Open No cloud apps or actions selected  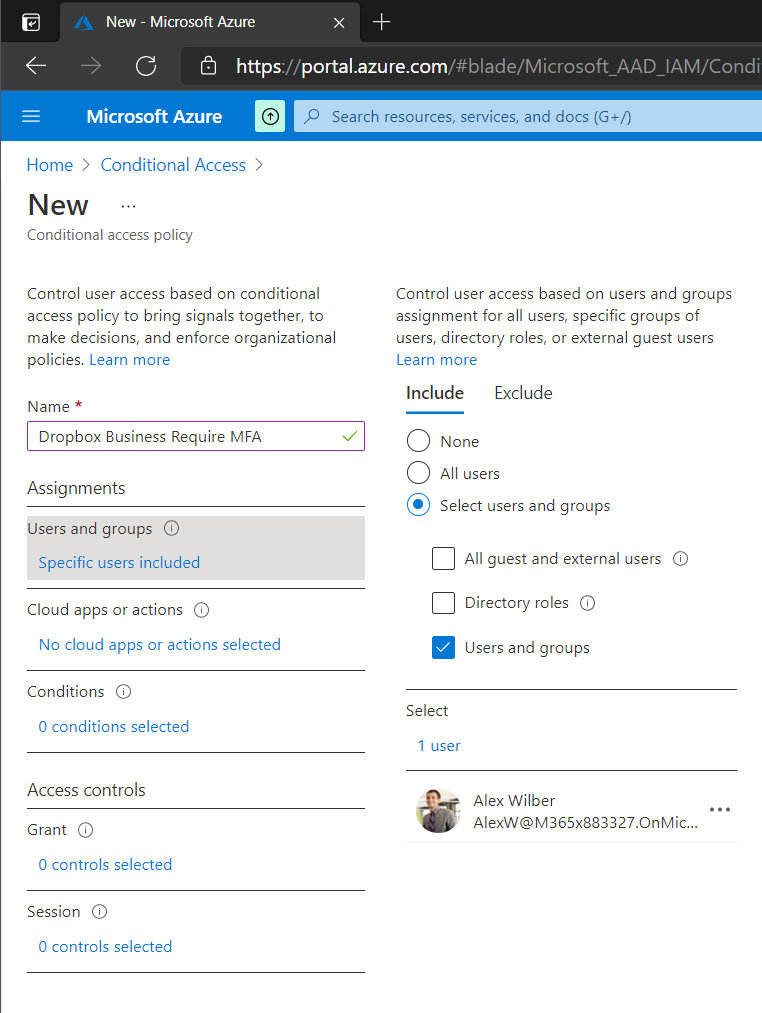tap(160, 645)
